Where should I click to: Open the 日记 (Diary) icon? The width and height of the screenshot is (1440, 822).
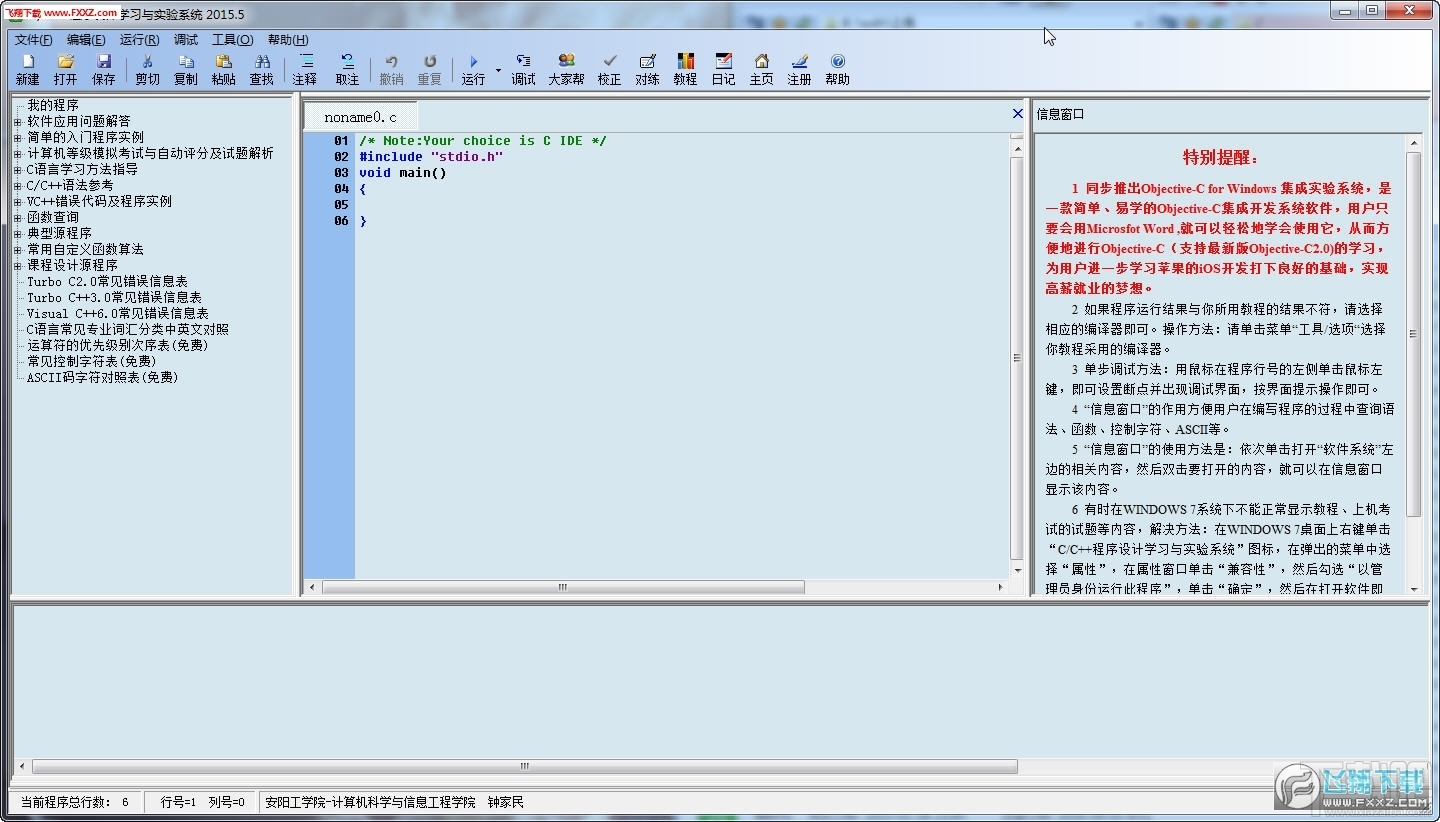pyautogui.click(x=723, y=68)
